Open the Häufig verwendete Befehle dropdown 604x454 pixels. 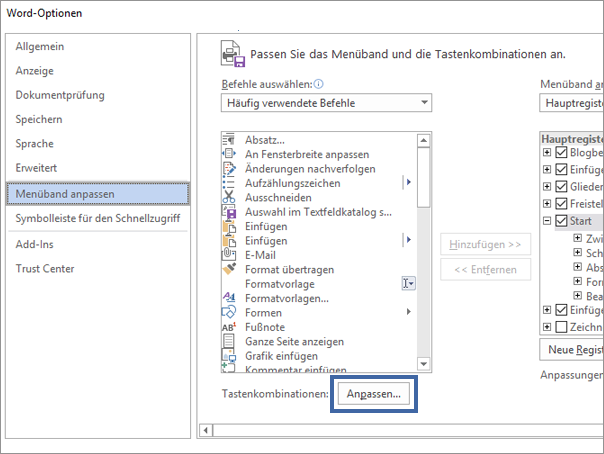(326, 103)
